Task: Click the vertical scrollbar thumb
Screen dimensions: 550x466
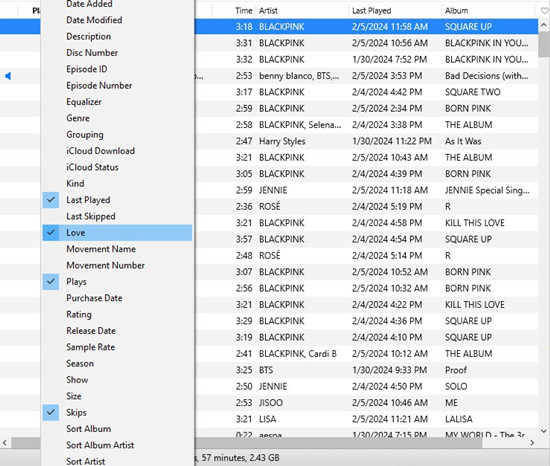Action: click(544, 44)
